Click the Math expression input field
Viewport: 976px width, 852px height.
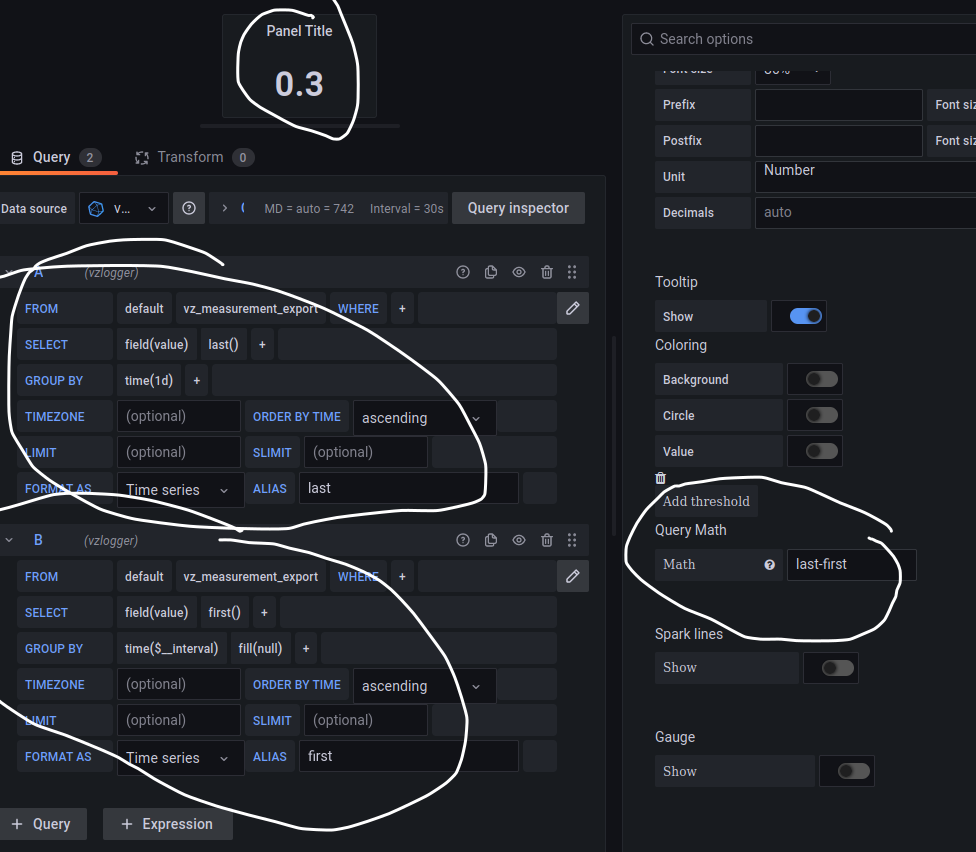pos(850,564)
